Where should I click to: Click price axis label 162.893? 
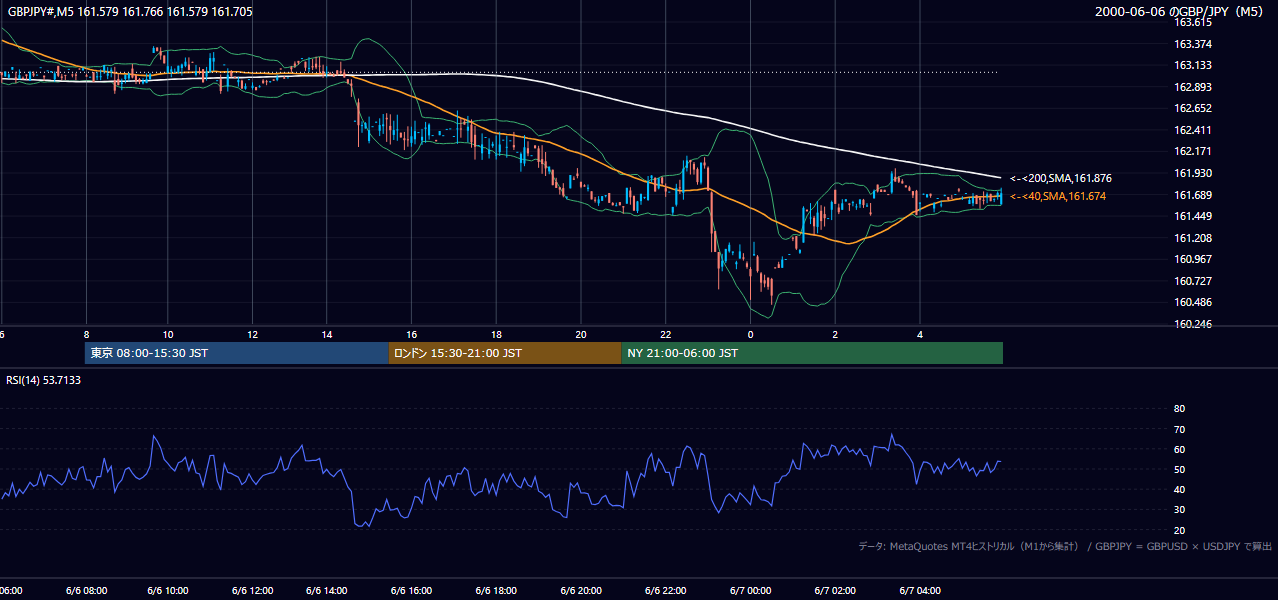point(1193,87)
